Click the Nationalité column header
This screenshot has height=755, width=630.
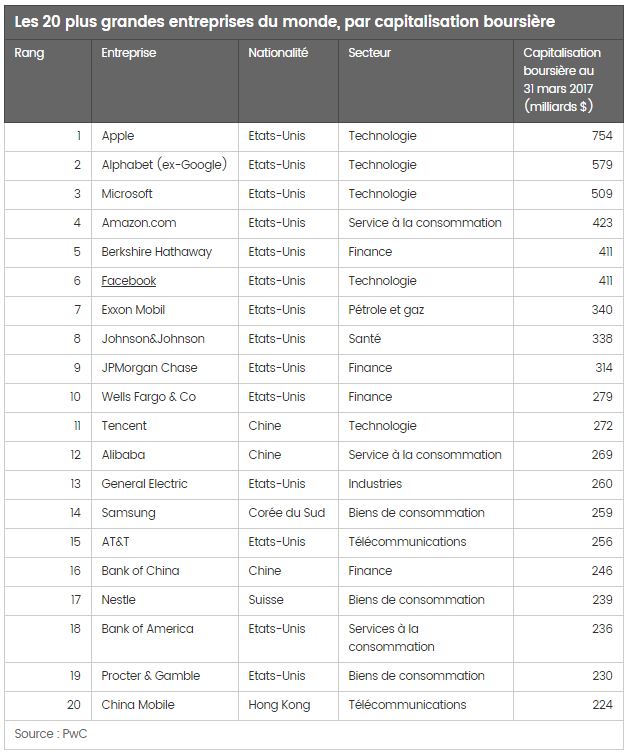(x=278, y=53)
